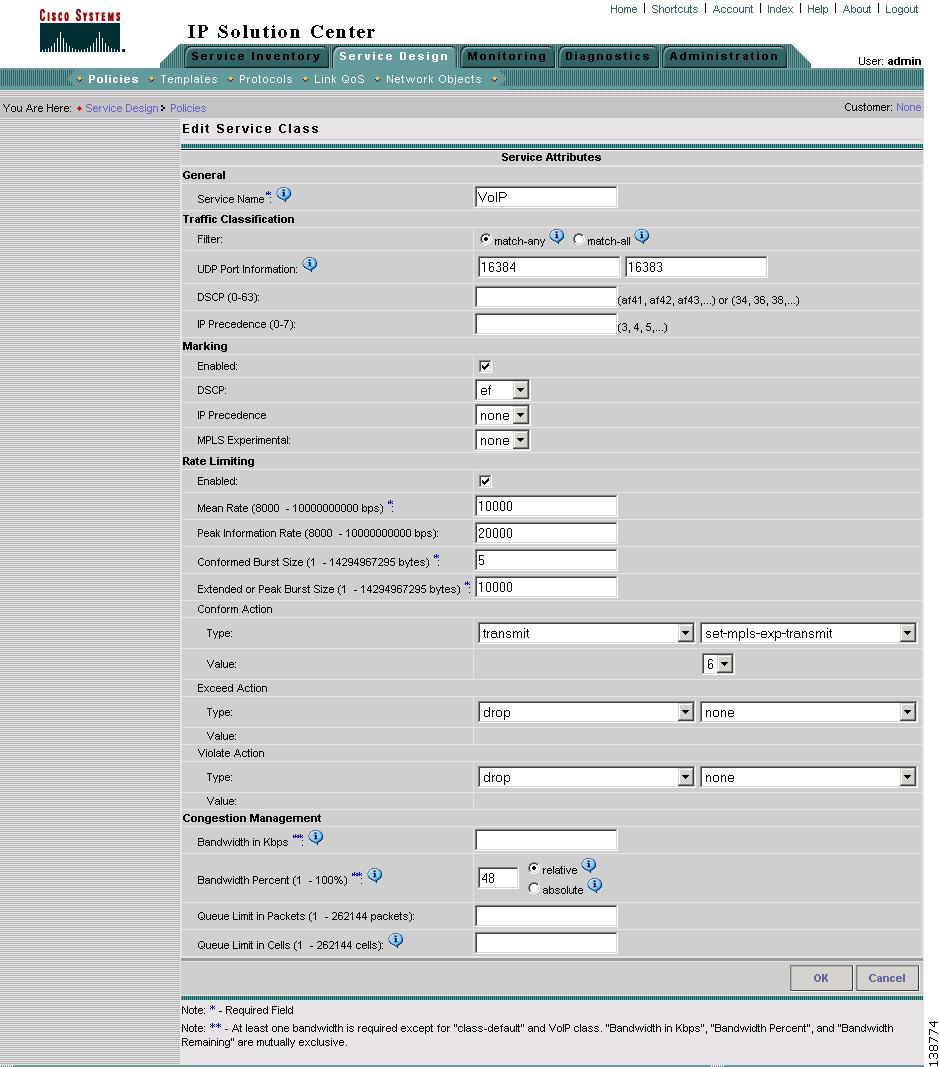Open the IP Precedence marking dropdown
The height and width of the screenshot is (1067, 940).
pyautogui.click(x=502, y=415)
